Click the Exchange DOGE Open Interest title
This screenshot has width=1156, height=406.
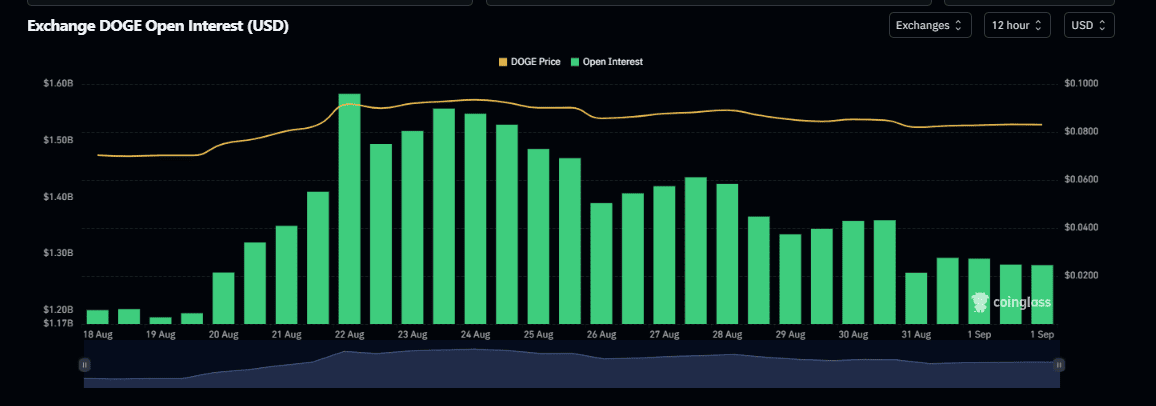(158, 26)
